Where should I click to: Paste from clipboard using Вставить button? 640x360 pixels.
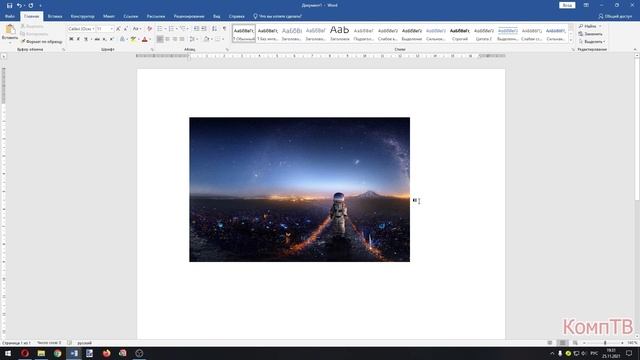pos(10,33)
